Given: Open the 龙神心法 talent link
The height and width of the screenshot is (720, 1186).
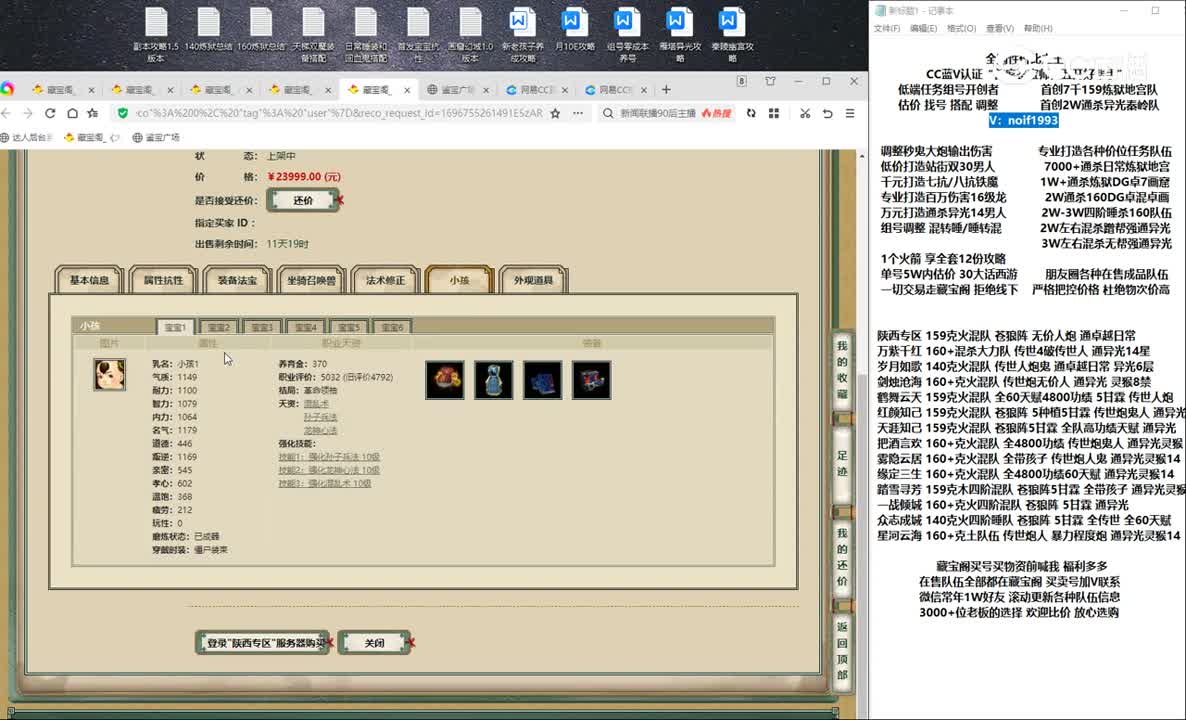Looking at the screenshot, I should pos(320,430).
